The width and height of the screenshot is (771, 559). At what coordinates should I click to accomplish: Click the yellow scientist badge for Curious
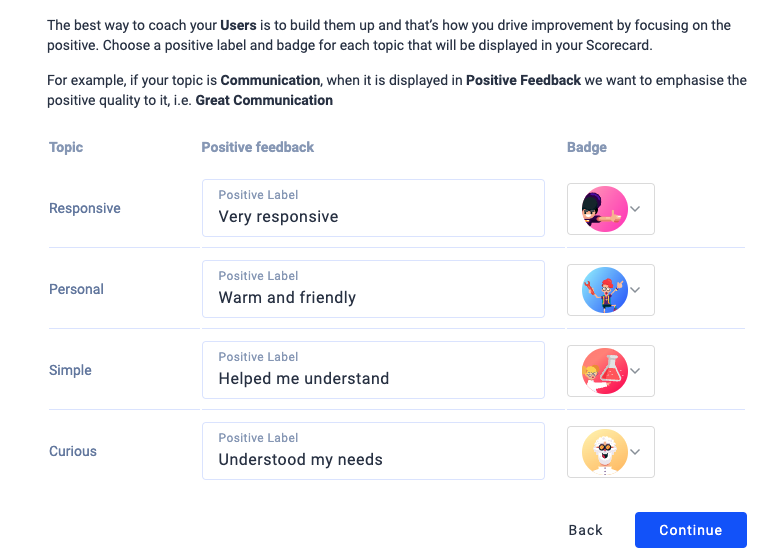pos(604,452)
